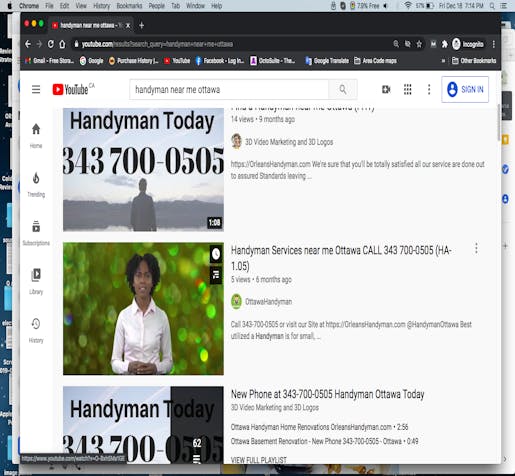Open the Bookmarks menu
515x476 pixels.
[x=129, y=5]
